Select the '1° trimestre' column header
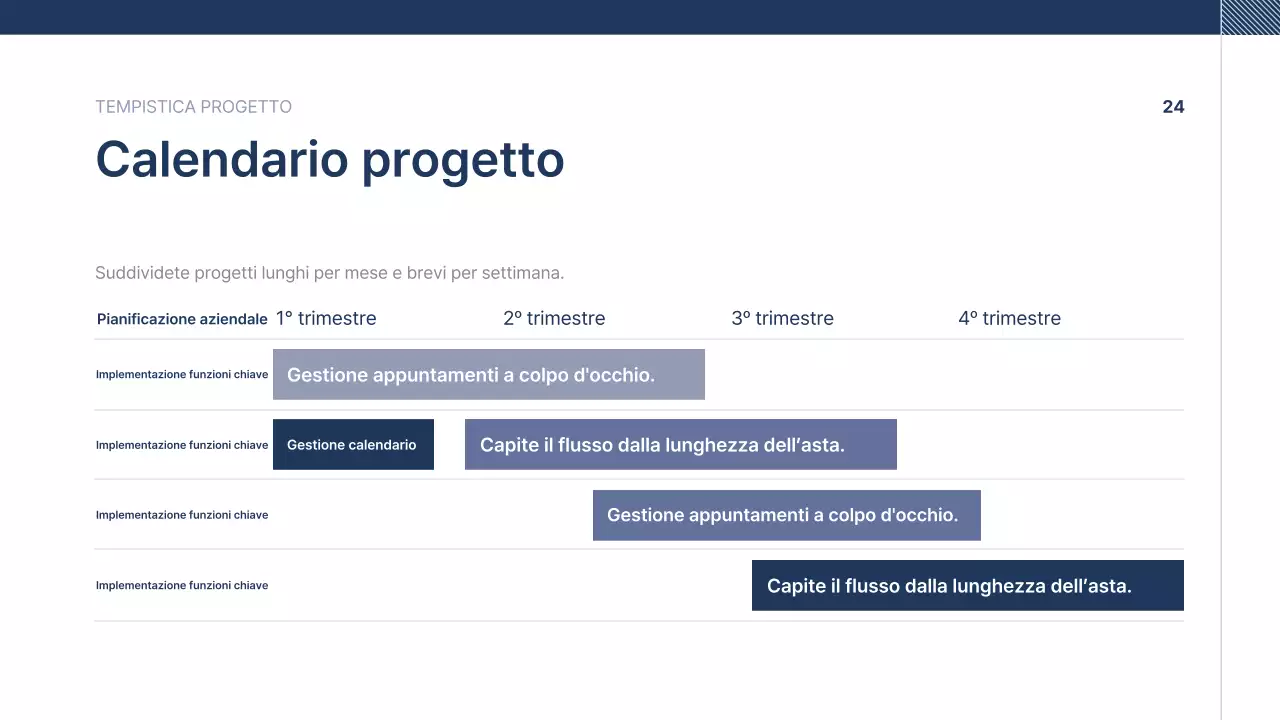The image size is (1280, 720). click(325, 318)
